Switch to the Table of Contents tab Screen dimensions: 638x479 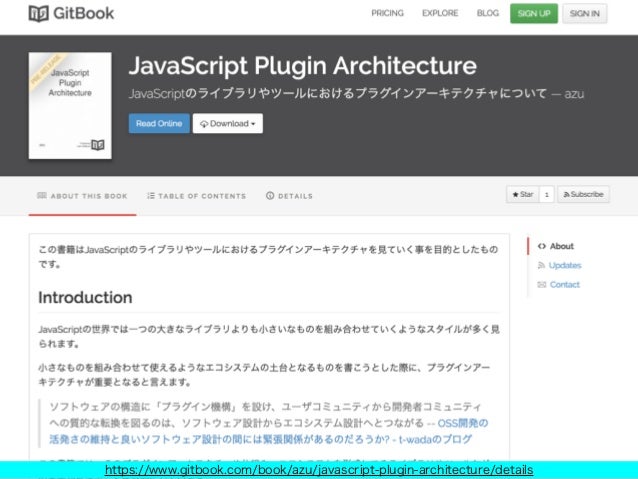click(197, 196)
